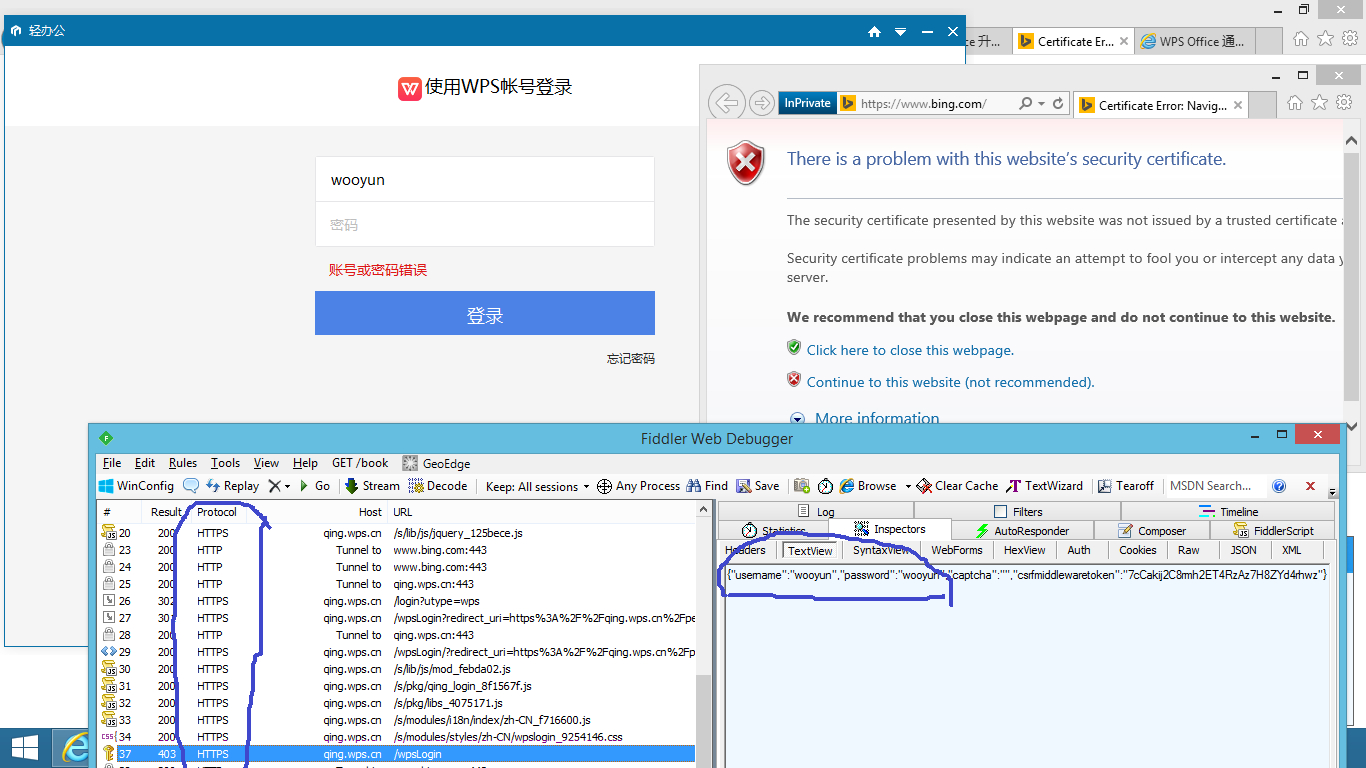This screenshot has width=1366, height=768.
Task: Click the stopwatch timer icon in toolbar
Action: click(x=825, y=486)
